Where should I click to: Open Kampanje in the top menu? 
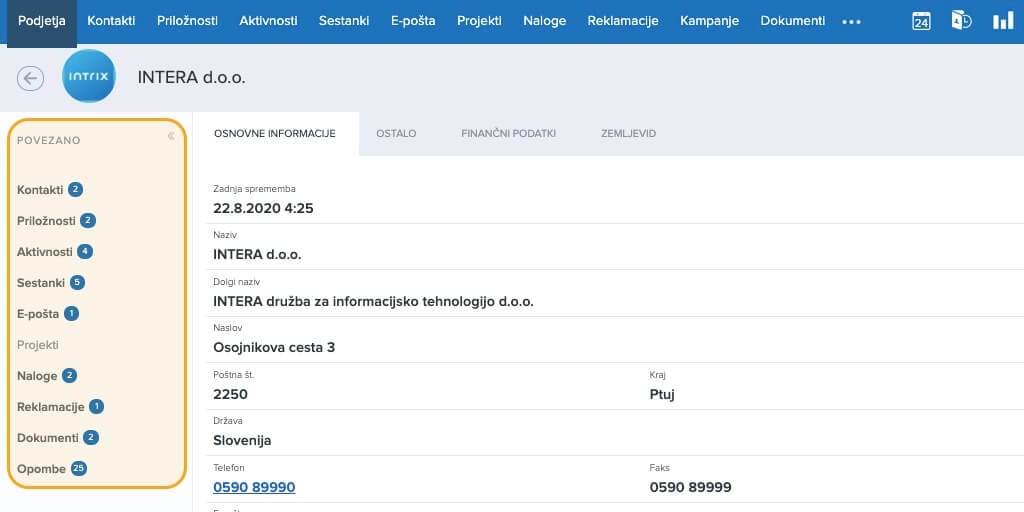click(709, 21)
